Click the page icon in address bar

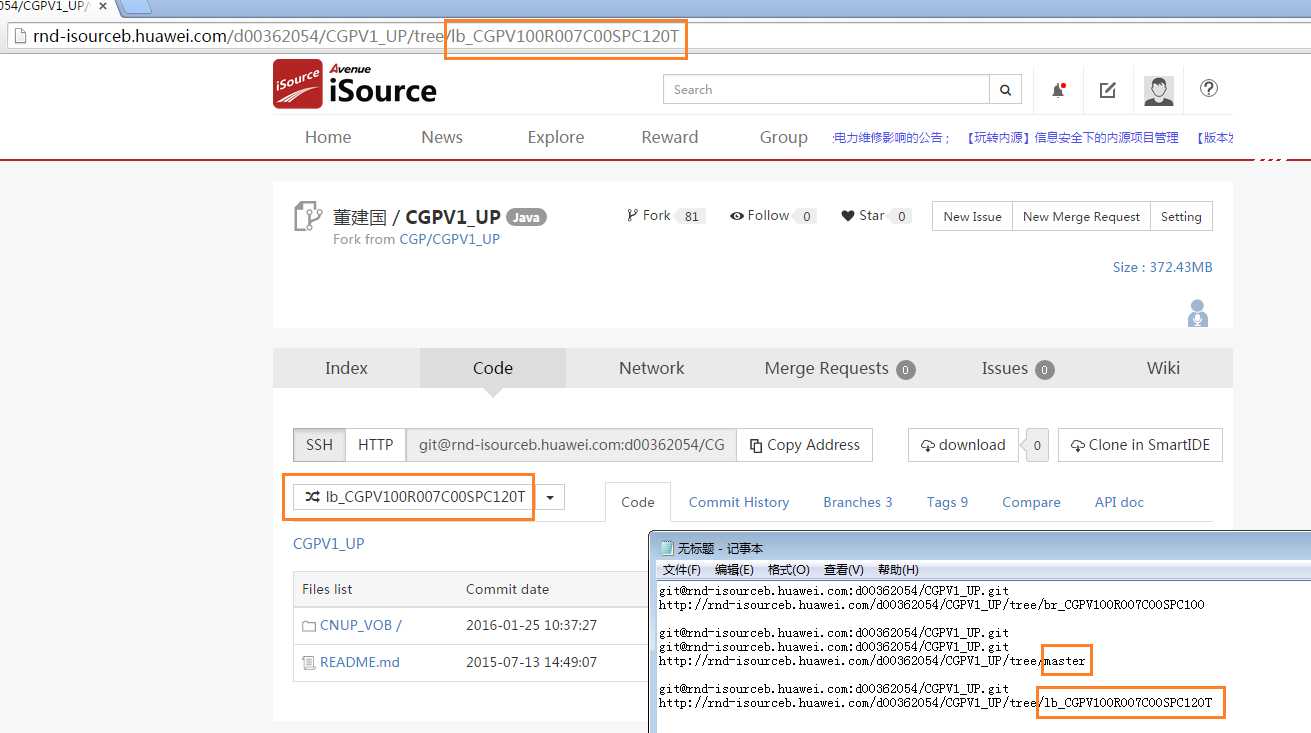coord(18,37)
